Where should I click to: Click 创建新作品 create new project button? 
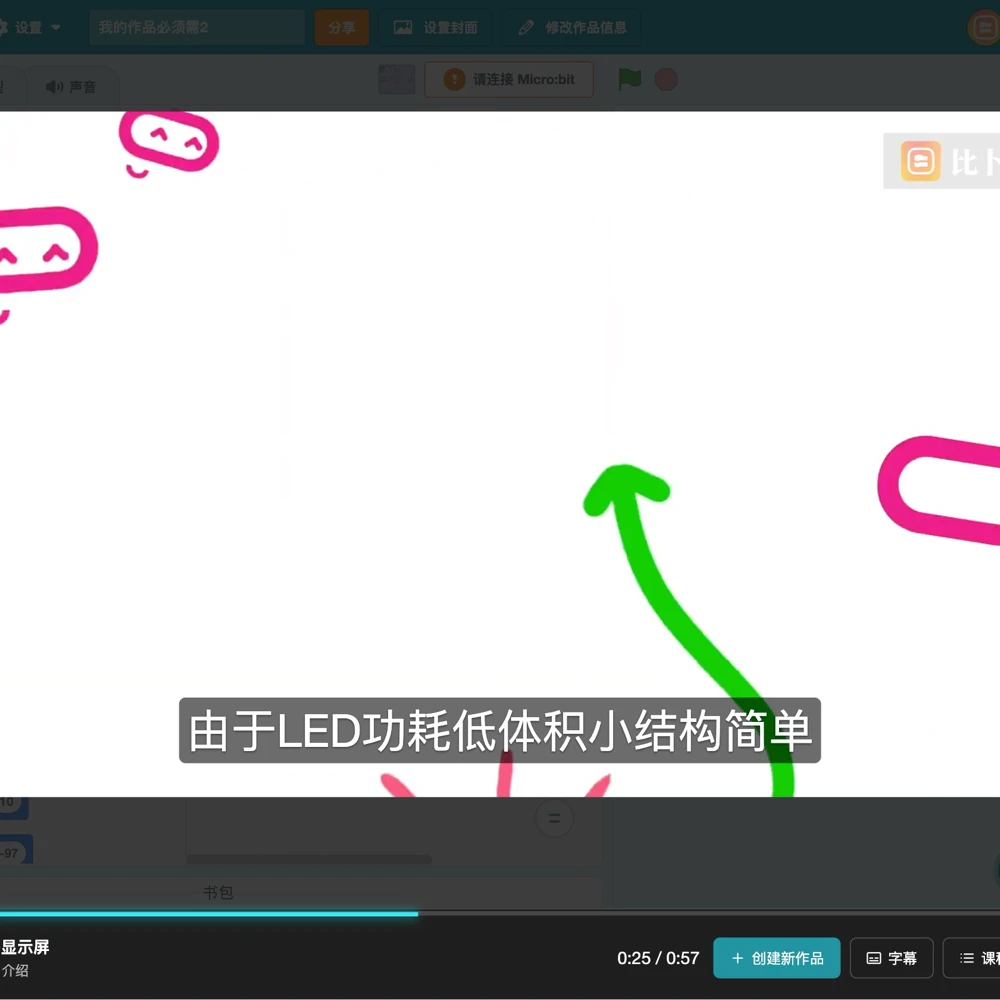click(776, 958)
